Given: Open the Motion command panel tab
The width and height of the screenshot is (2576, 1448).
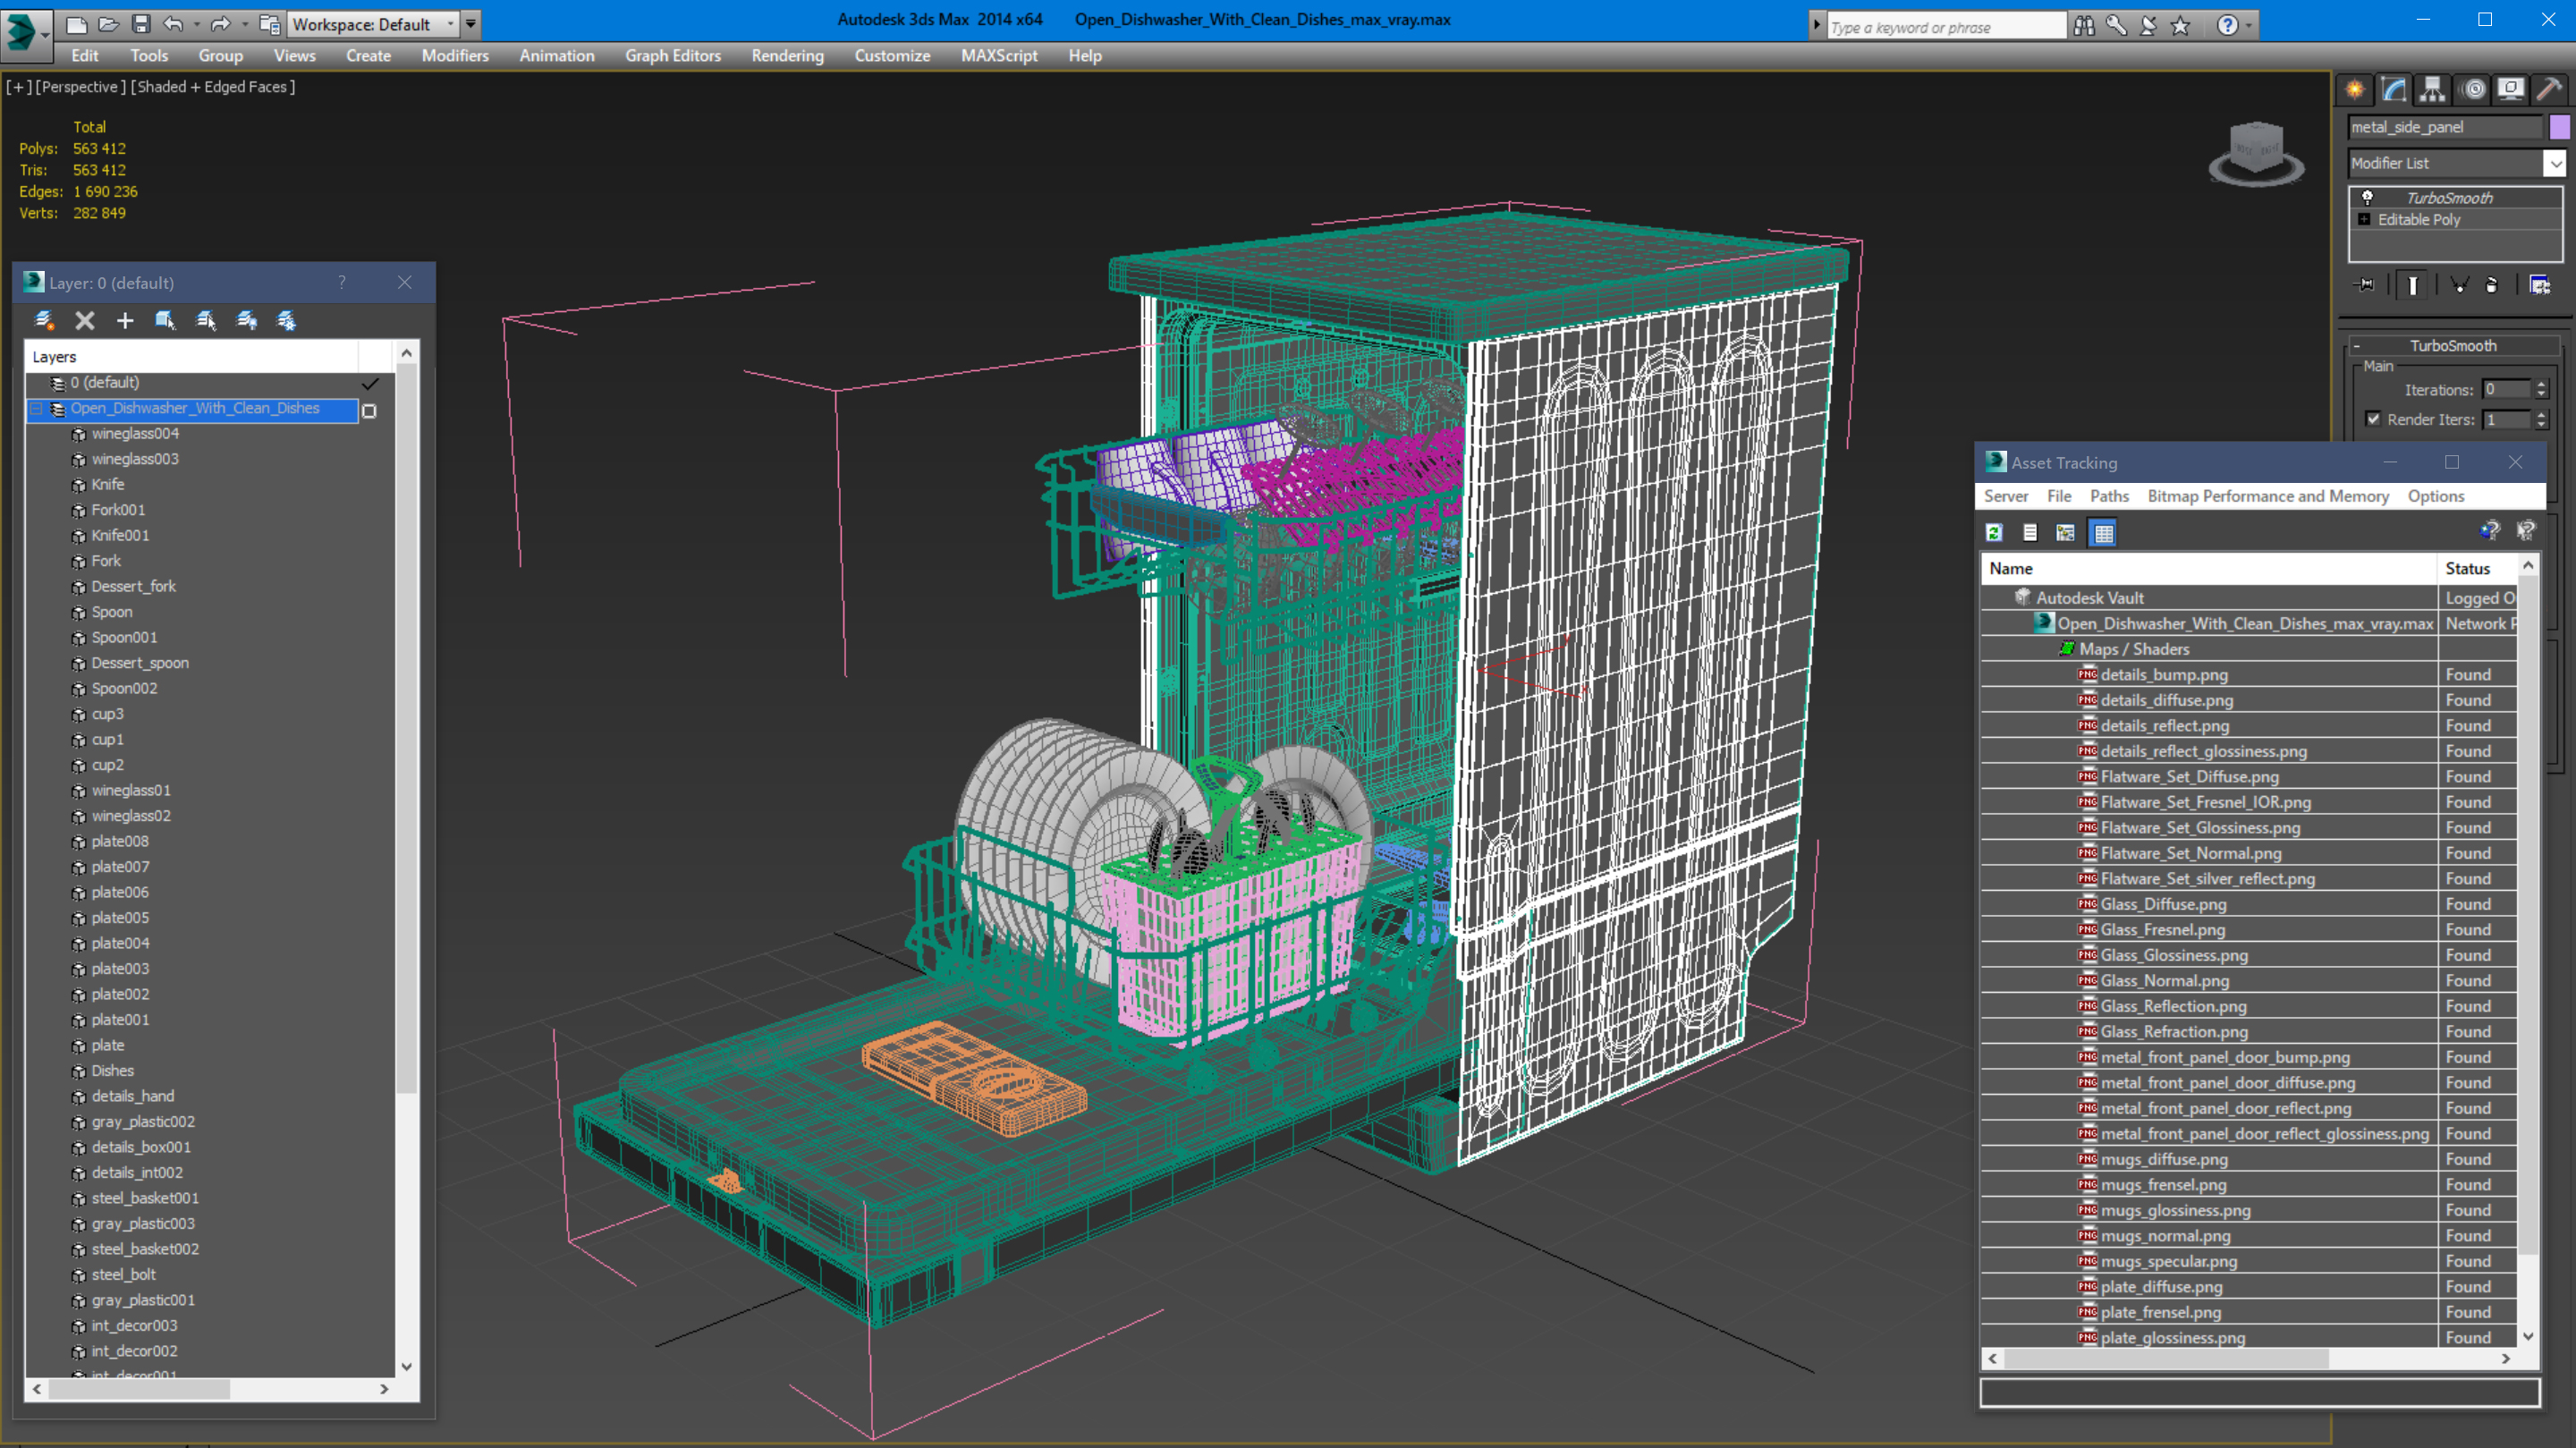Looking at the screenshot, I should coord(2473,90).
